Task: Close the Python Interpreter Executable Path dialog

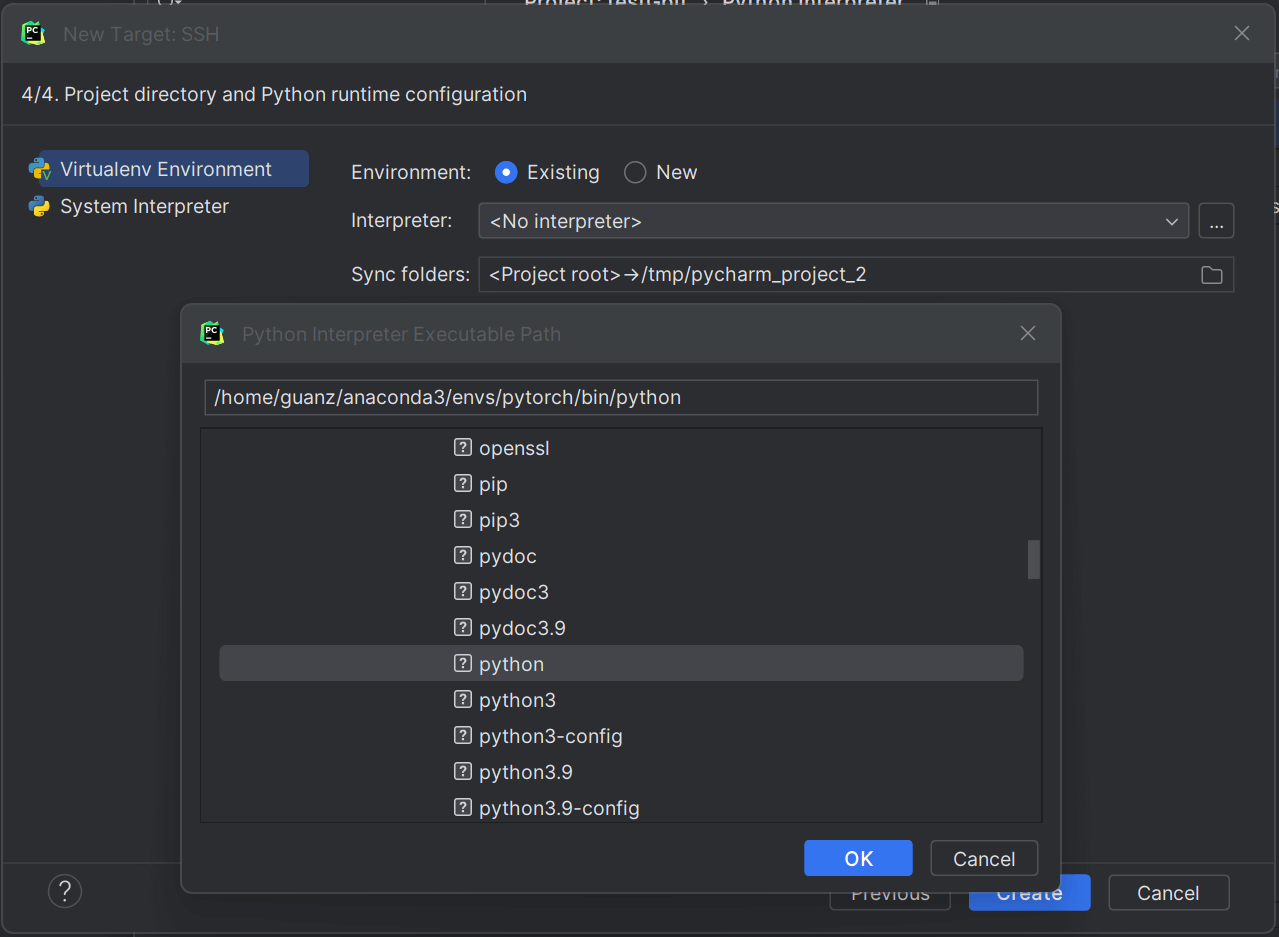Action: click(x=1028, y=333)
